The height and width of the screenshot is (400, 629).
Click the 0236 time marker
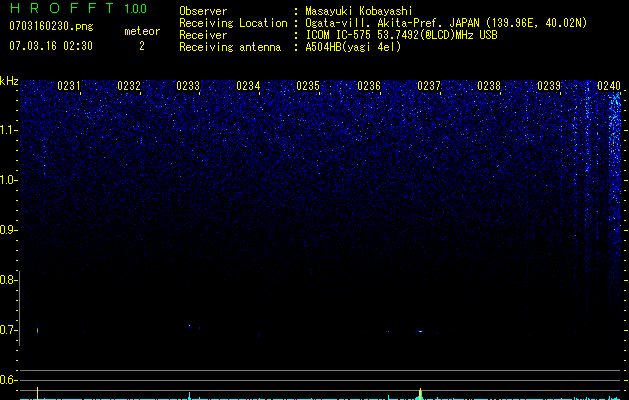tap(369, 85)
